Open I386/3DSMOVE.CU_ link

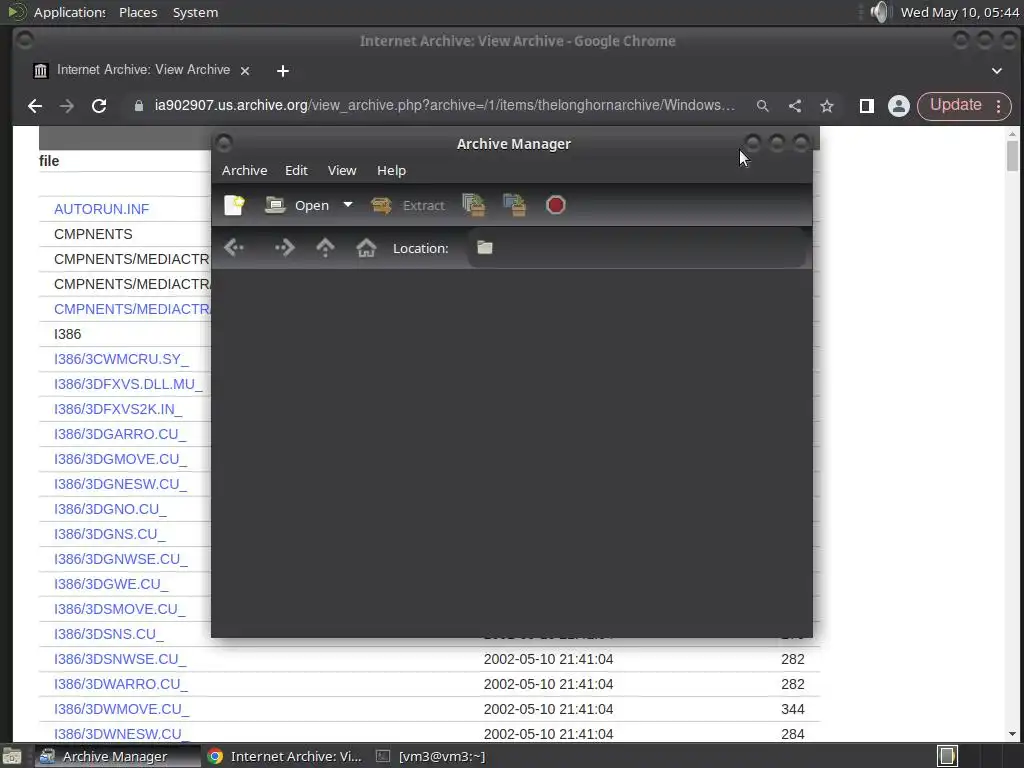pos(120,609)
